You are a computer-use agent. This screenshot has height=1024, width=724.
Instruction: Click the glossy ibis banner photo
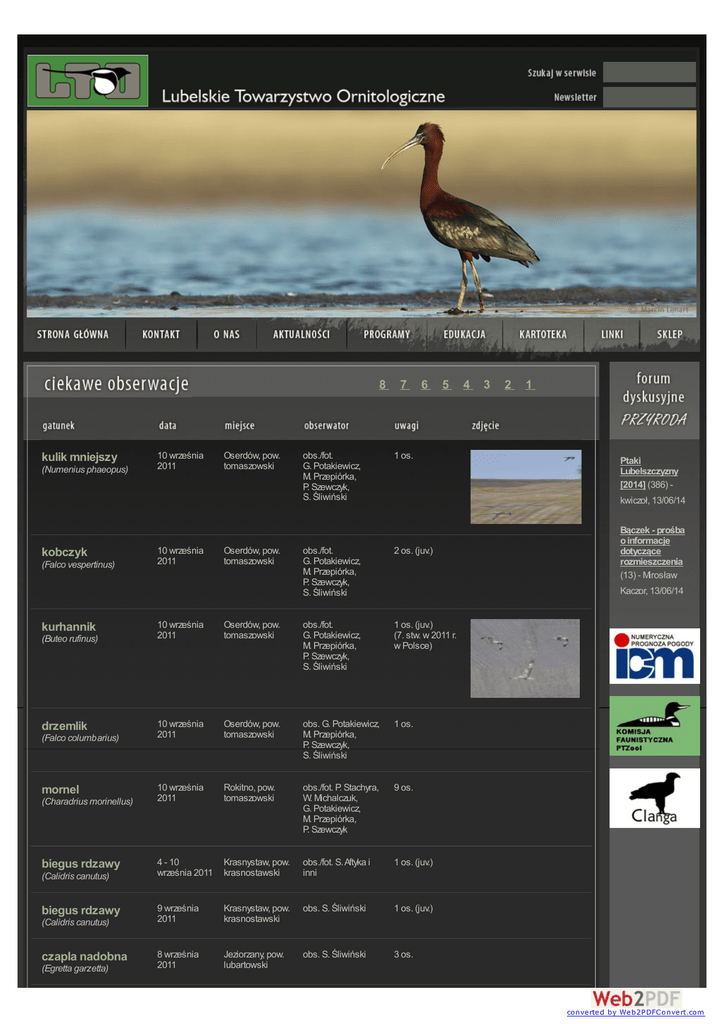(360, 212)
